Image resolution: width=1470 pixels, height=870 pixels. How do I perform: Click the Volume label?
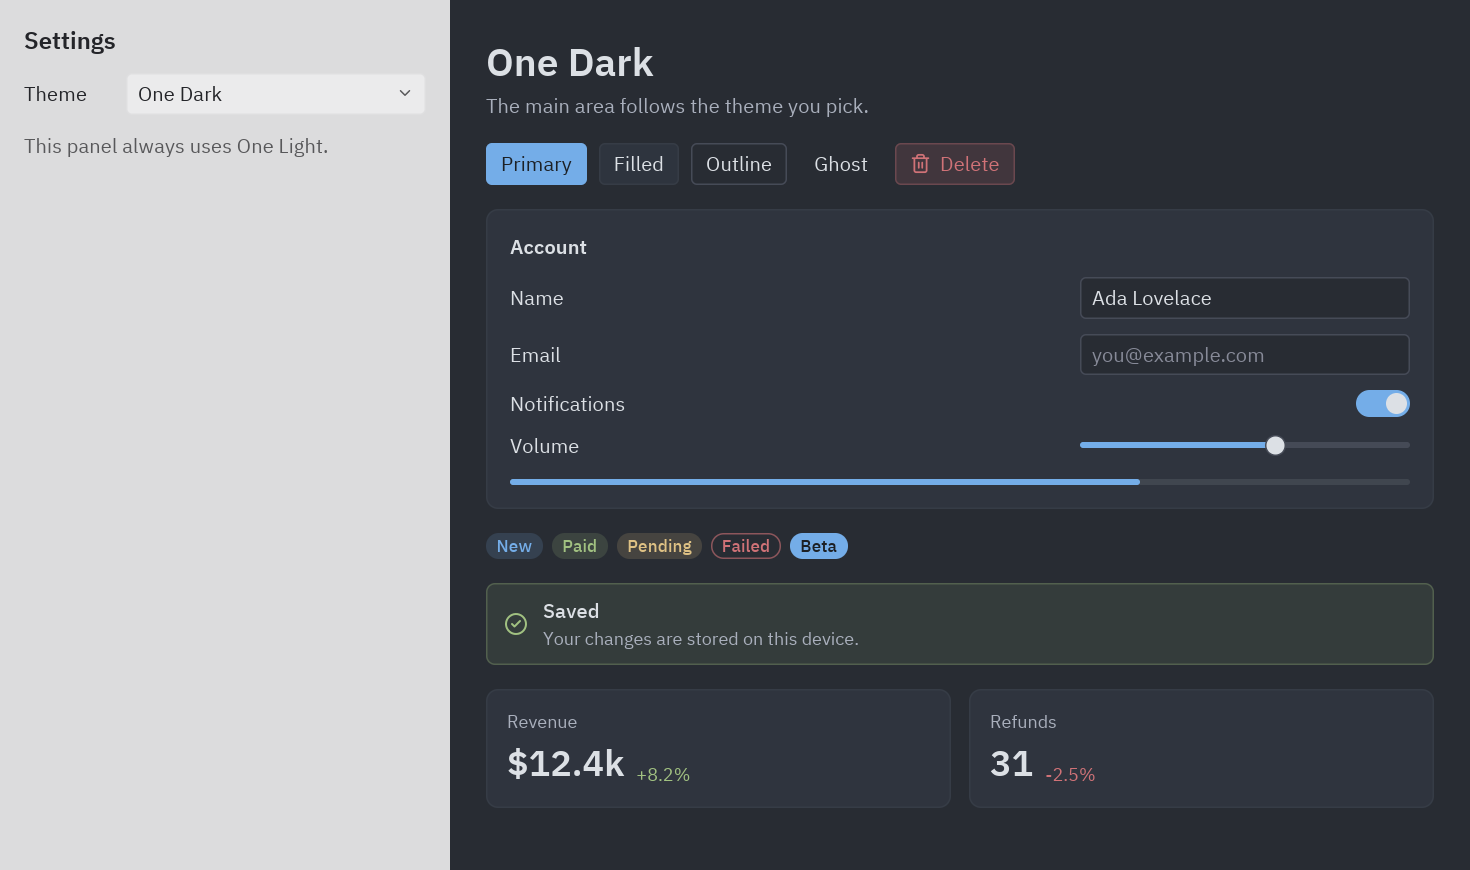(x=544, y=446)
